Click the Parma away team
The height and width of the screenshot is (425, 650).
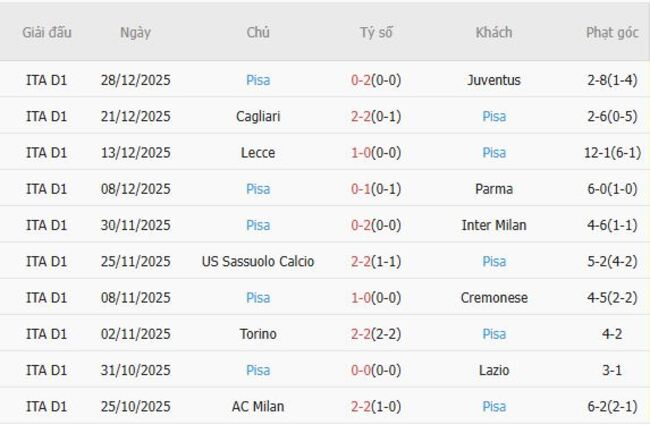pyautogui.click(x=494, y=189)
